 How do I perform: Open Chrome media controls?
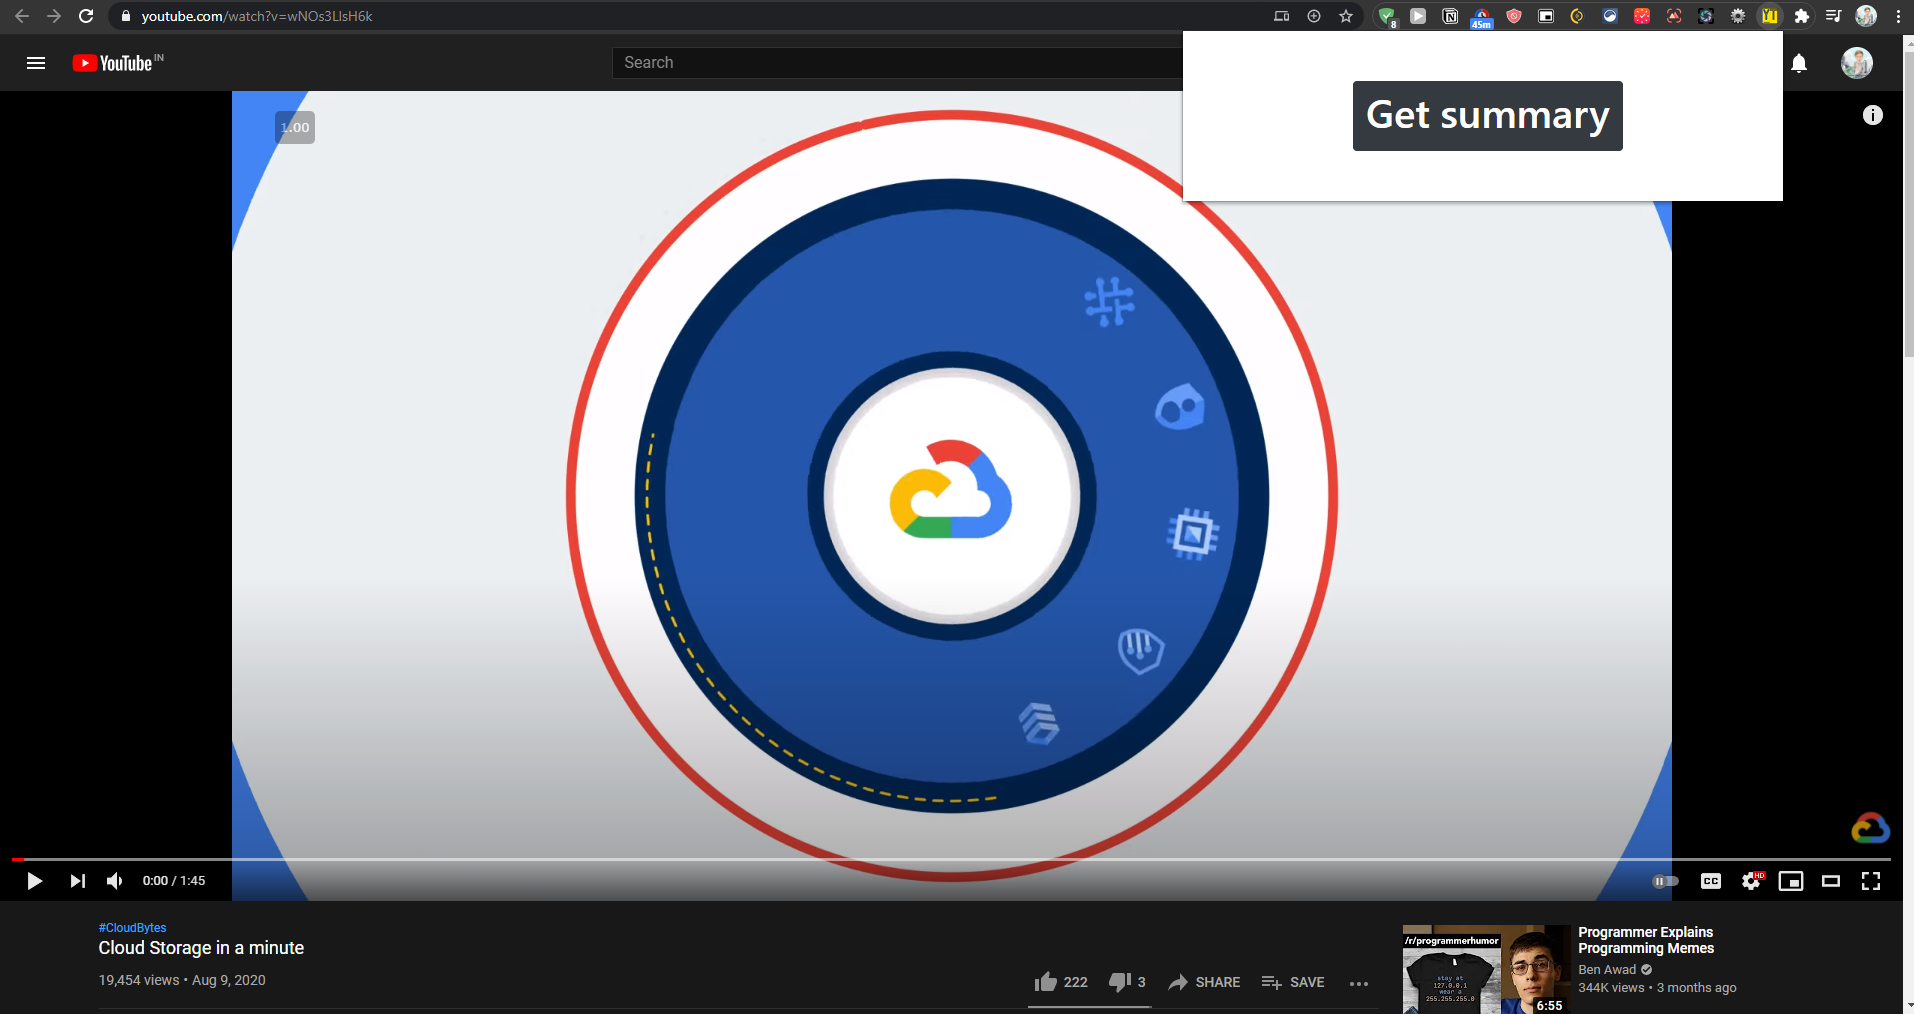(x=1834, y=16)
